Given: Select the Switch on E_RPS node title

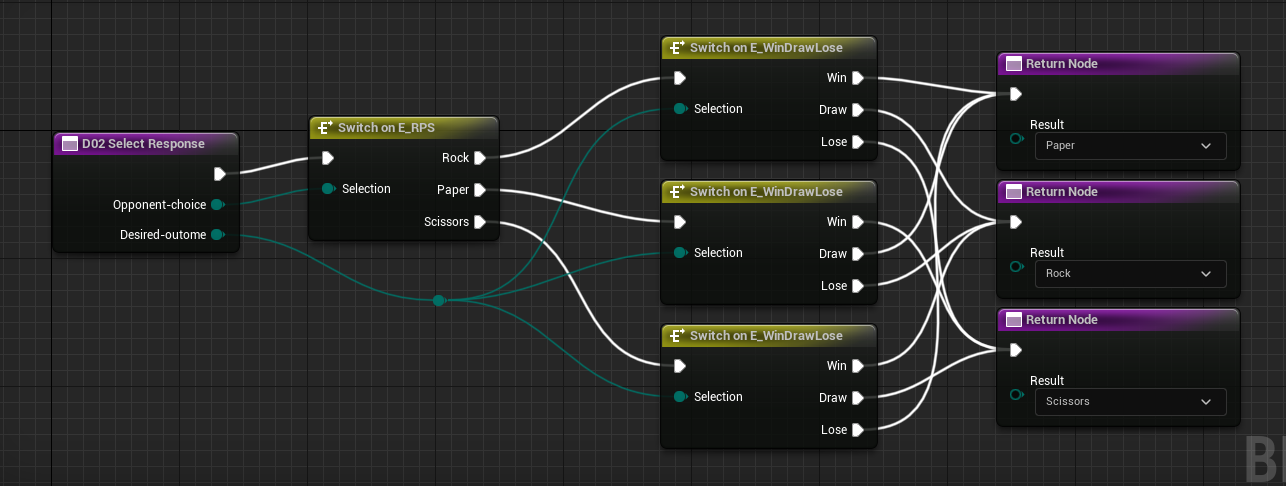Looking at the screenshot, I should [x=386, y=128].
